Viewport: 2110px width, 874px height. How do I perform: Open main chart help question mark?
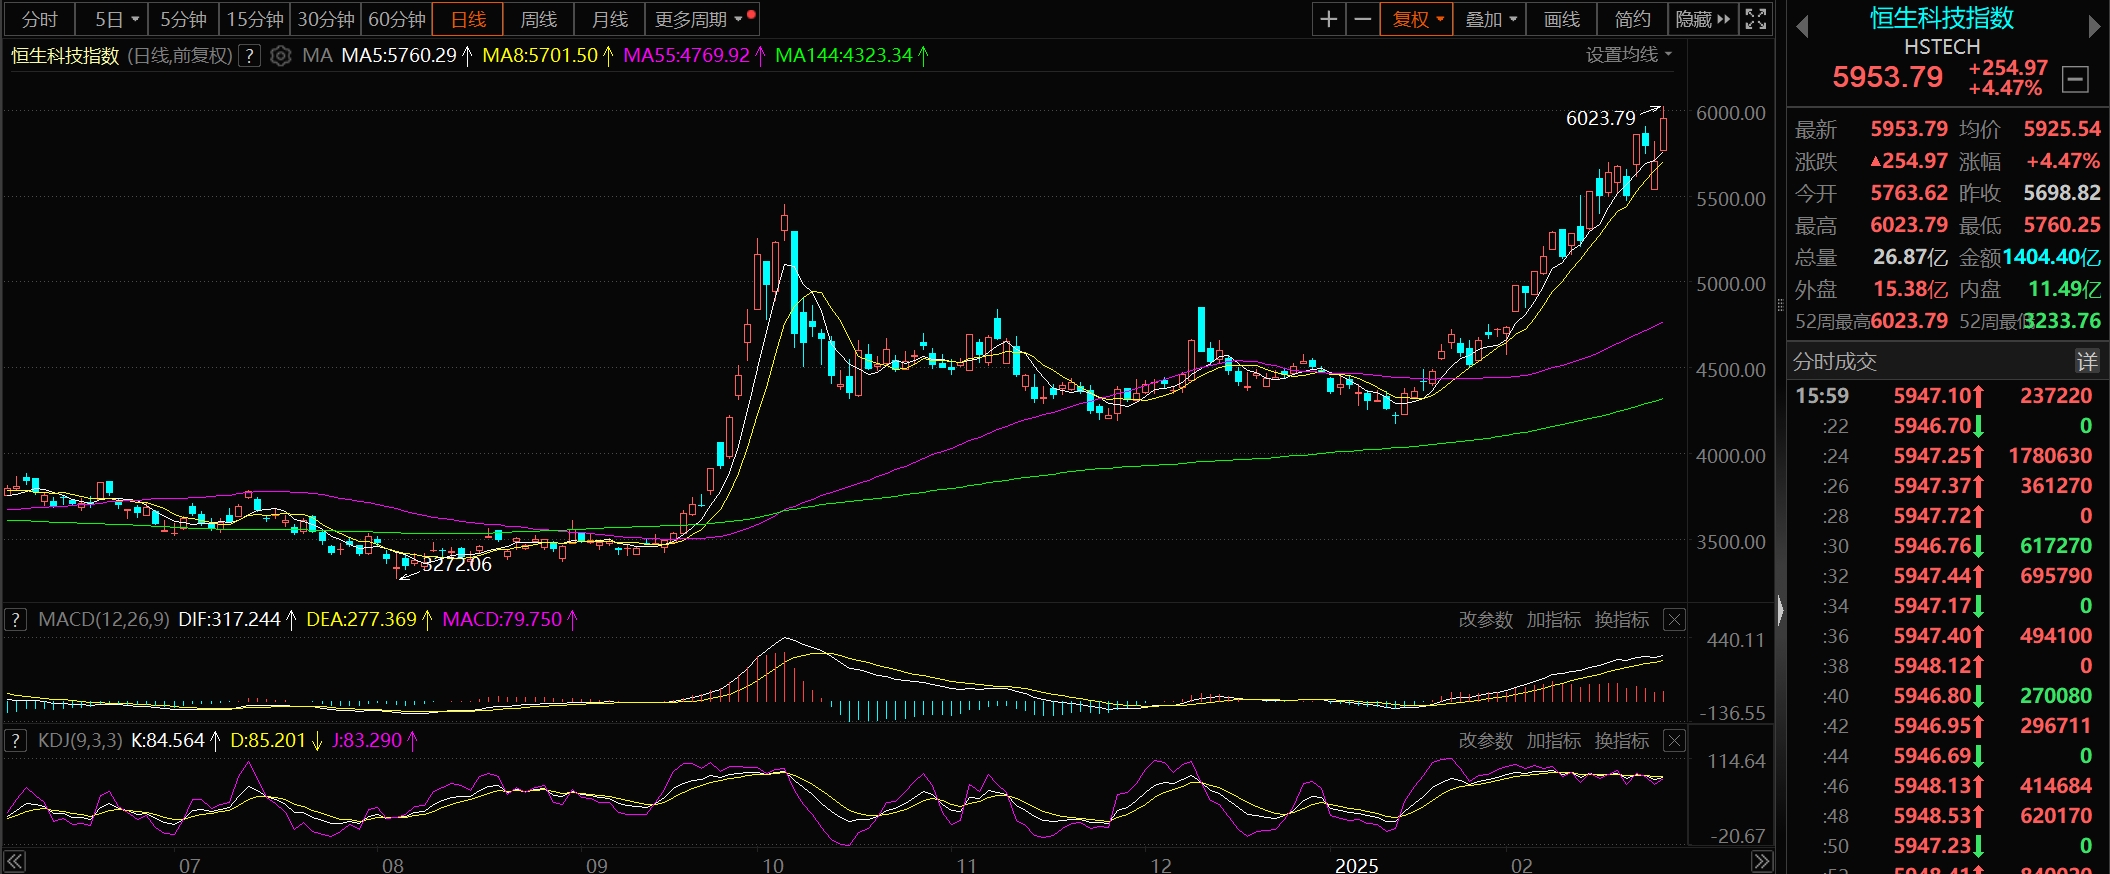pyautogui.click(x=250, y=56)
